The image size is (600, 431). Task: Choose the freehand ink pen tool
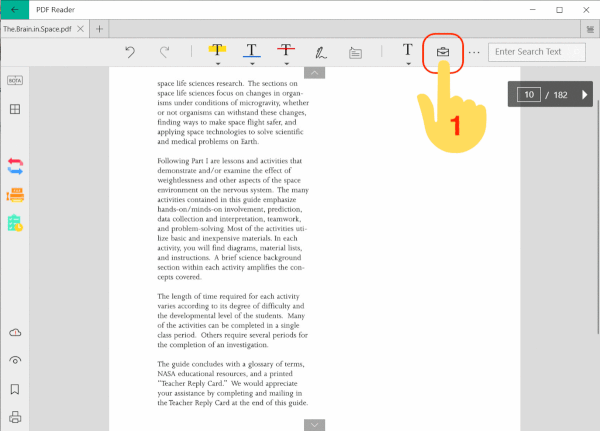[321, 51]
